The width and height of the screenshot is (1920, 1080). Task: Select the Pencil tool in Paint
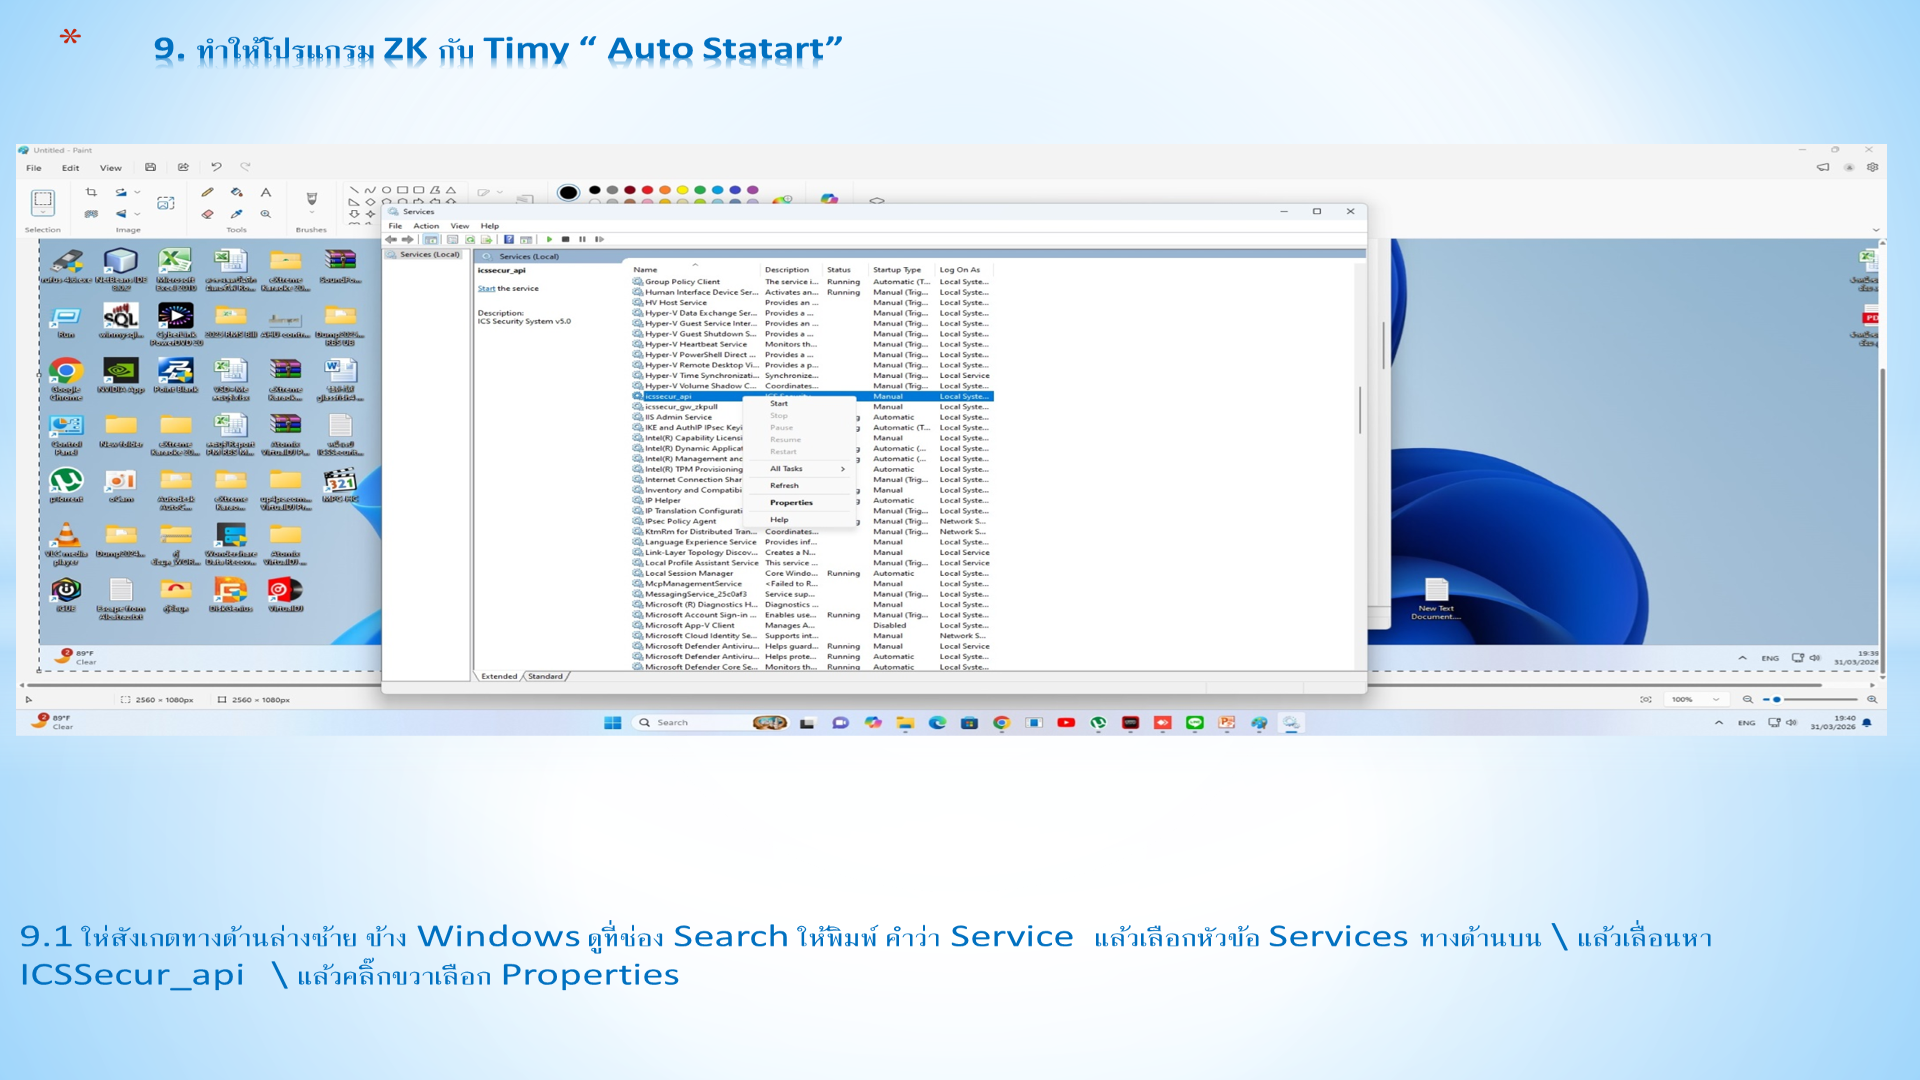(x=207, y=192)
